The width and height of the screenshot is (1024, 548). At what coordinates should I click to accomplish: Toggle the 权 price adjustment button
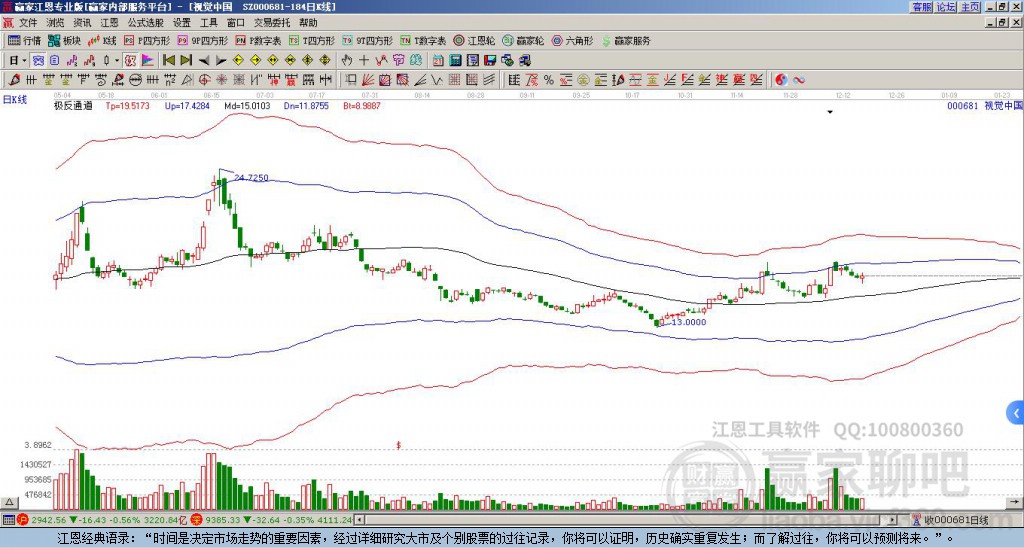pos(130,61)
